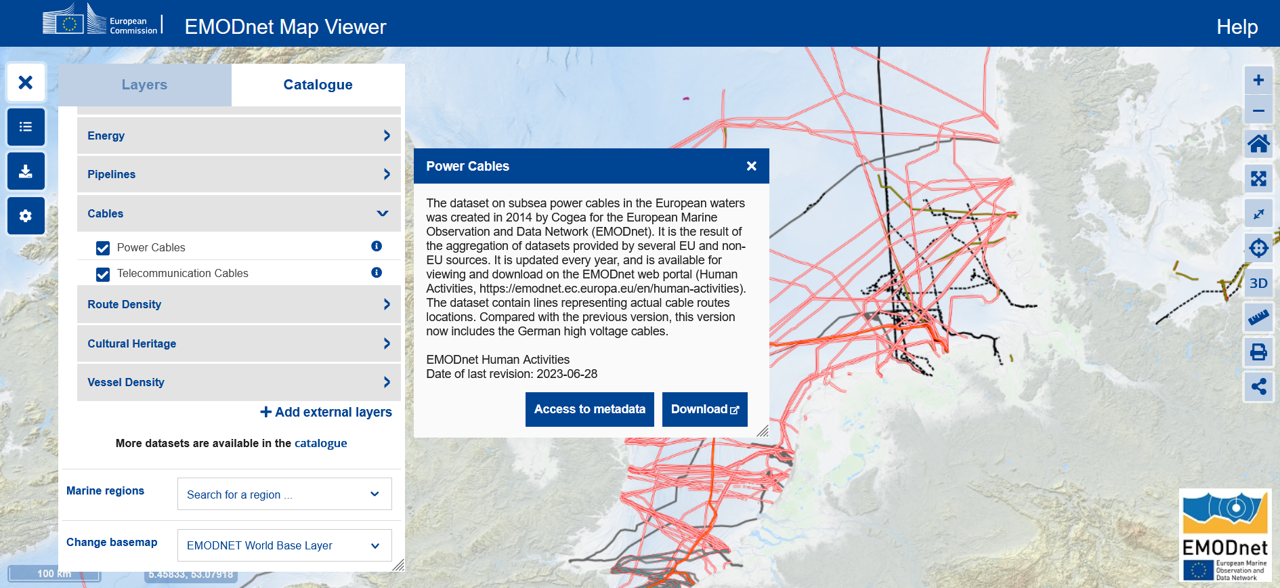Expand the Route Density category
The image size is (1280, 588).
[239, 304]
